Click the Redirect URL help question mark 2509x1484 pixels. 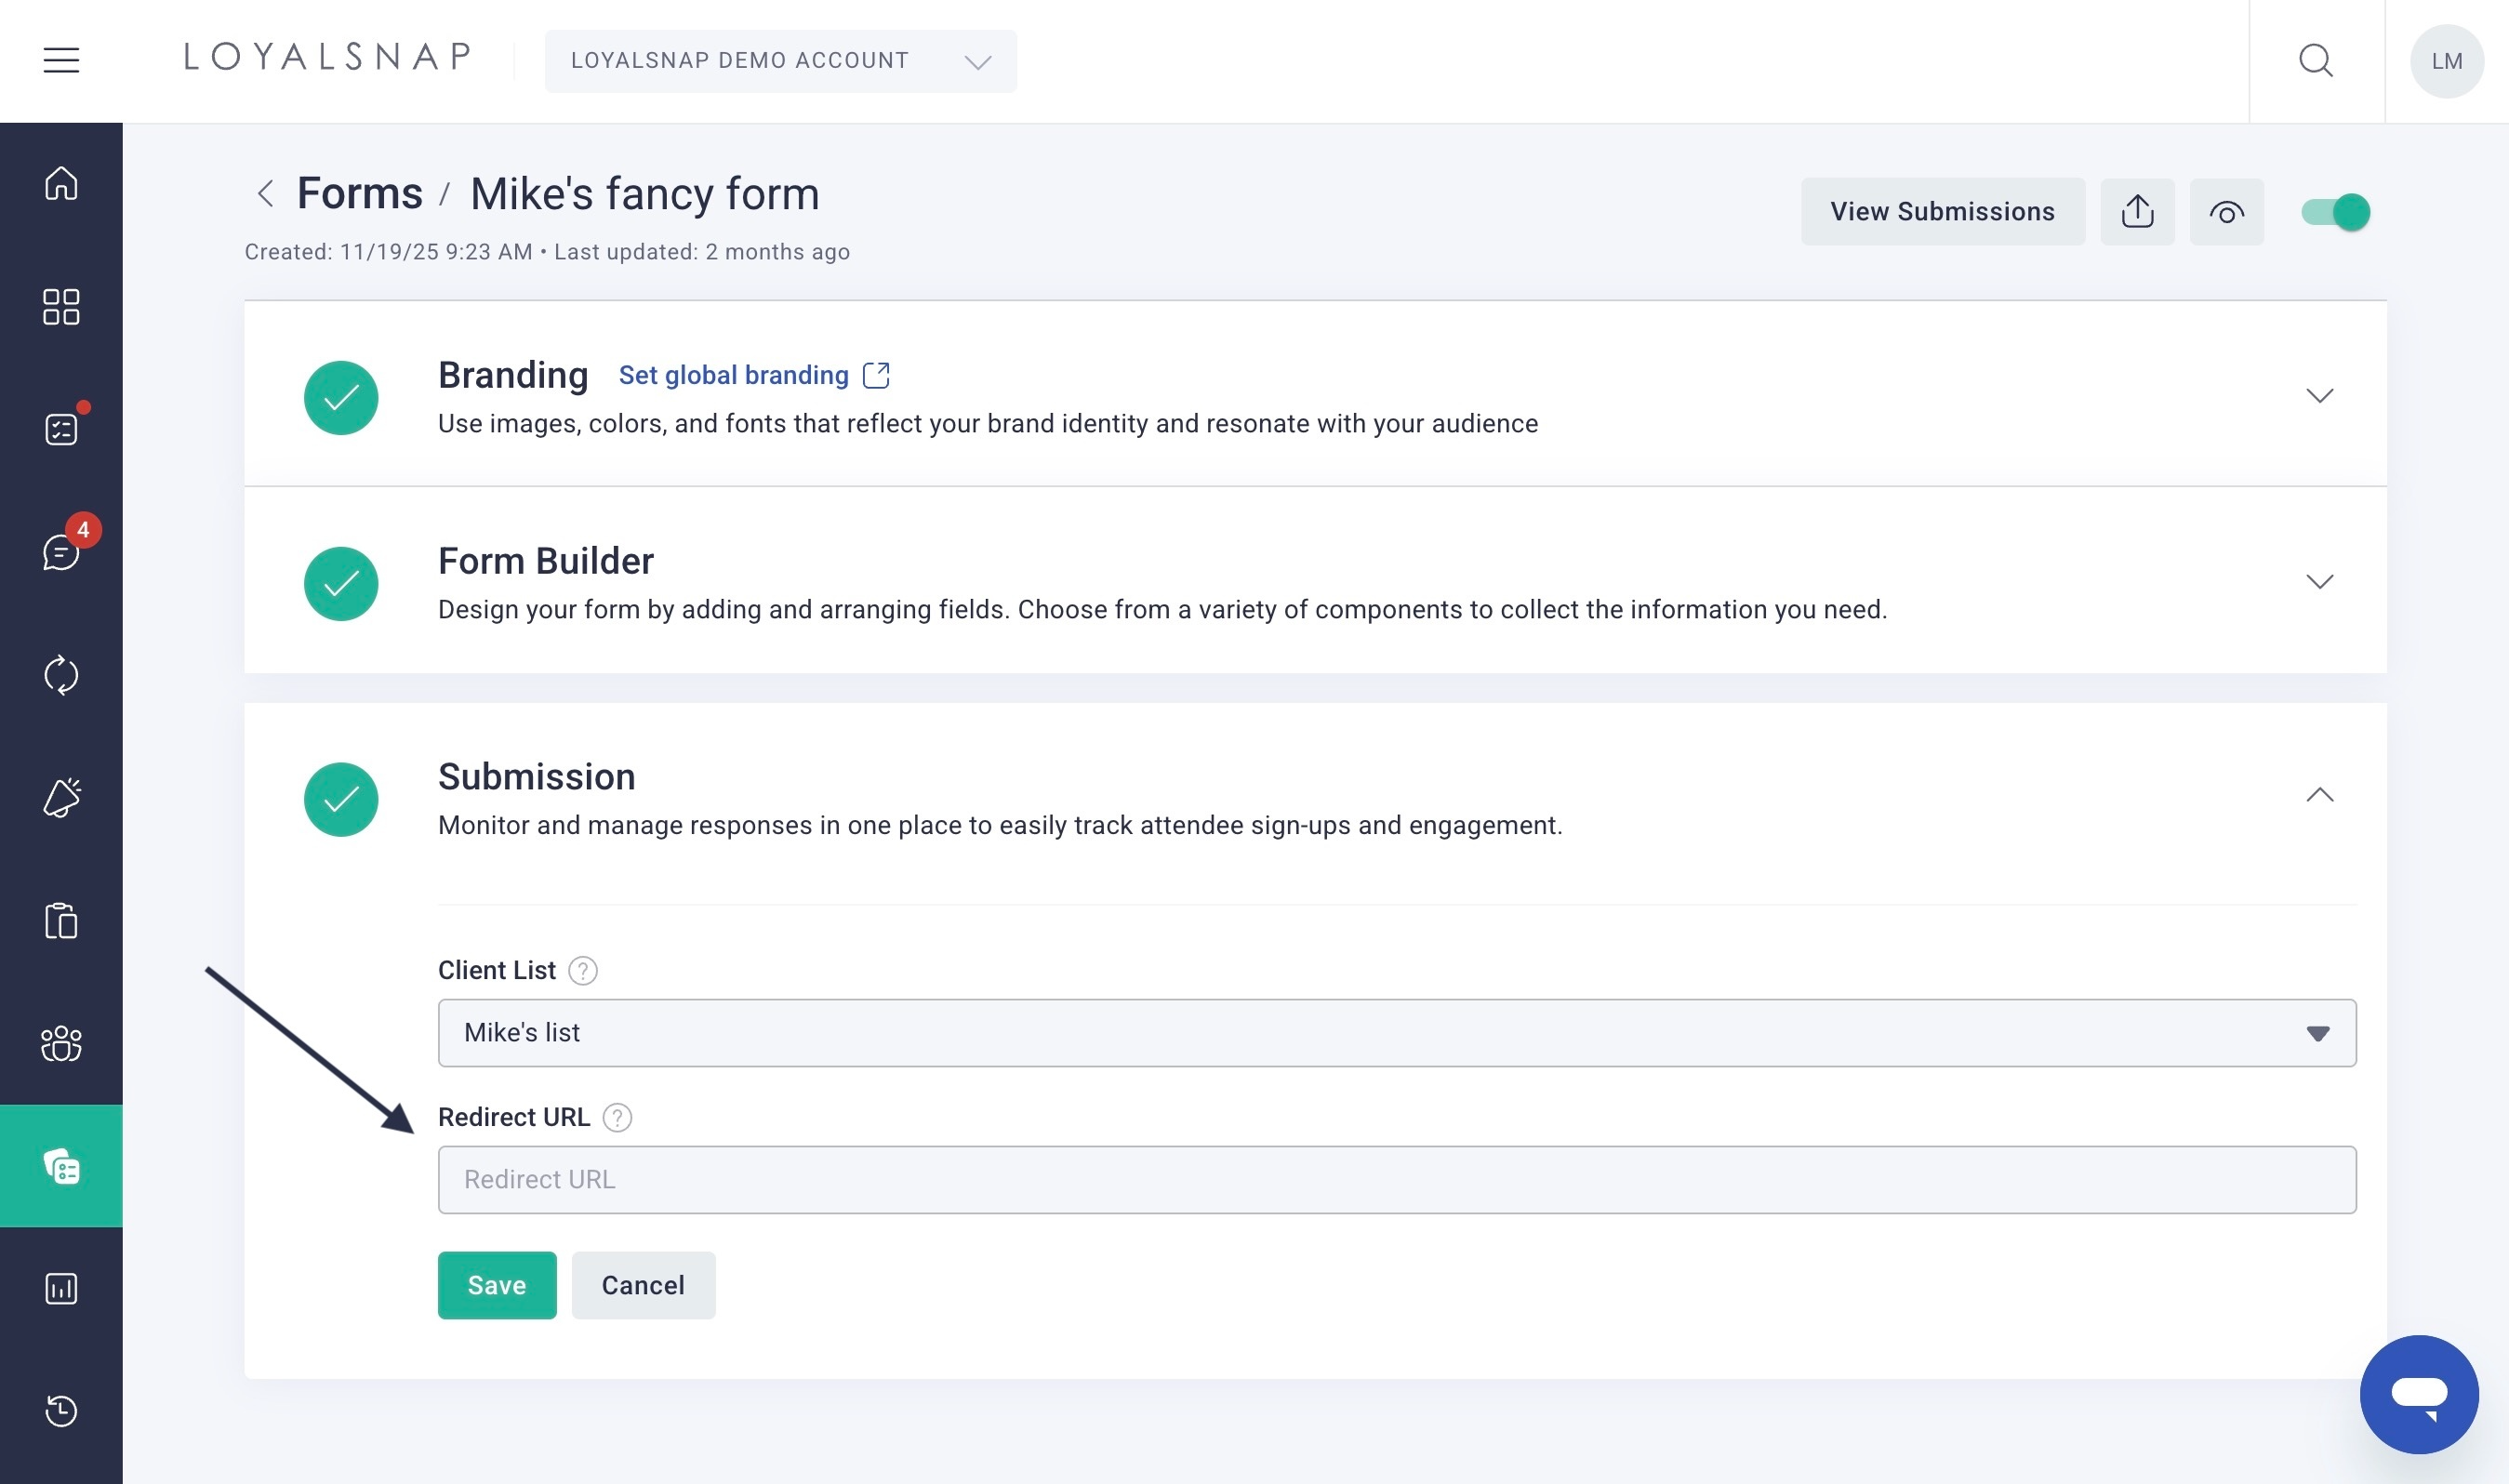point(617,1117)
